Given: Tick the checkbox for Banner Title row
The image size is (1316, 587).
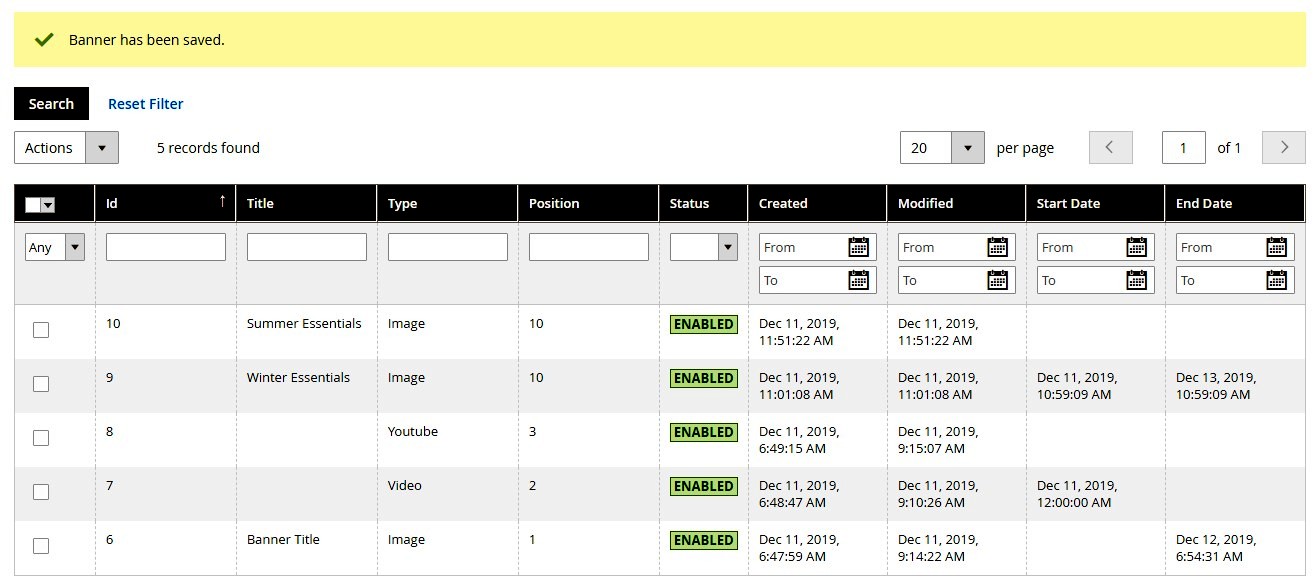Looking at the screenshot, I should click(41, 546).
